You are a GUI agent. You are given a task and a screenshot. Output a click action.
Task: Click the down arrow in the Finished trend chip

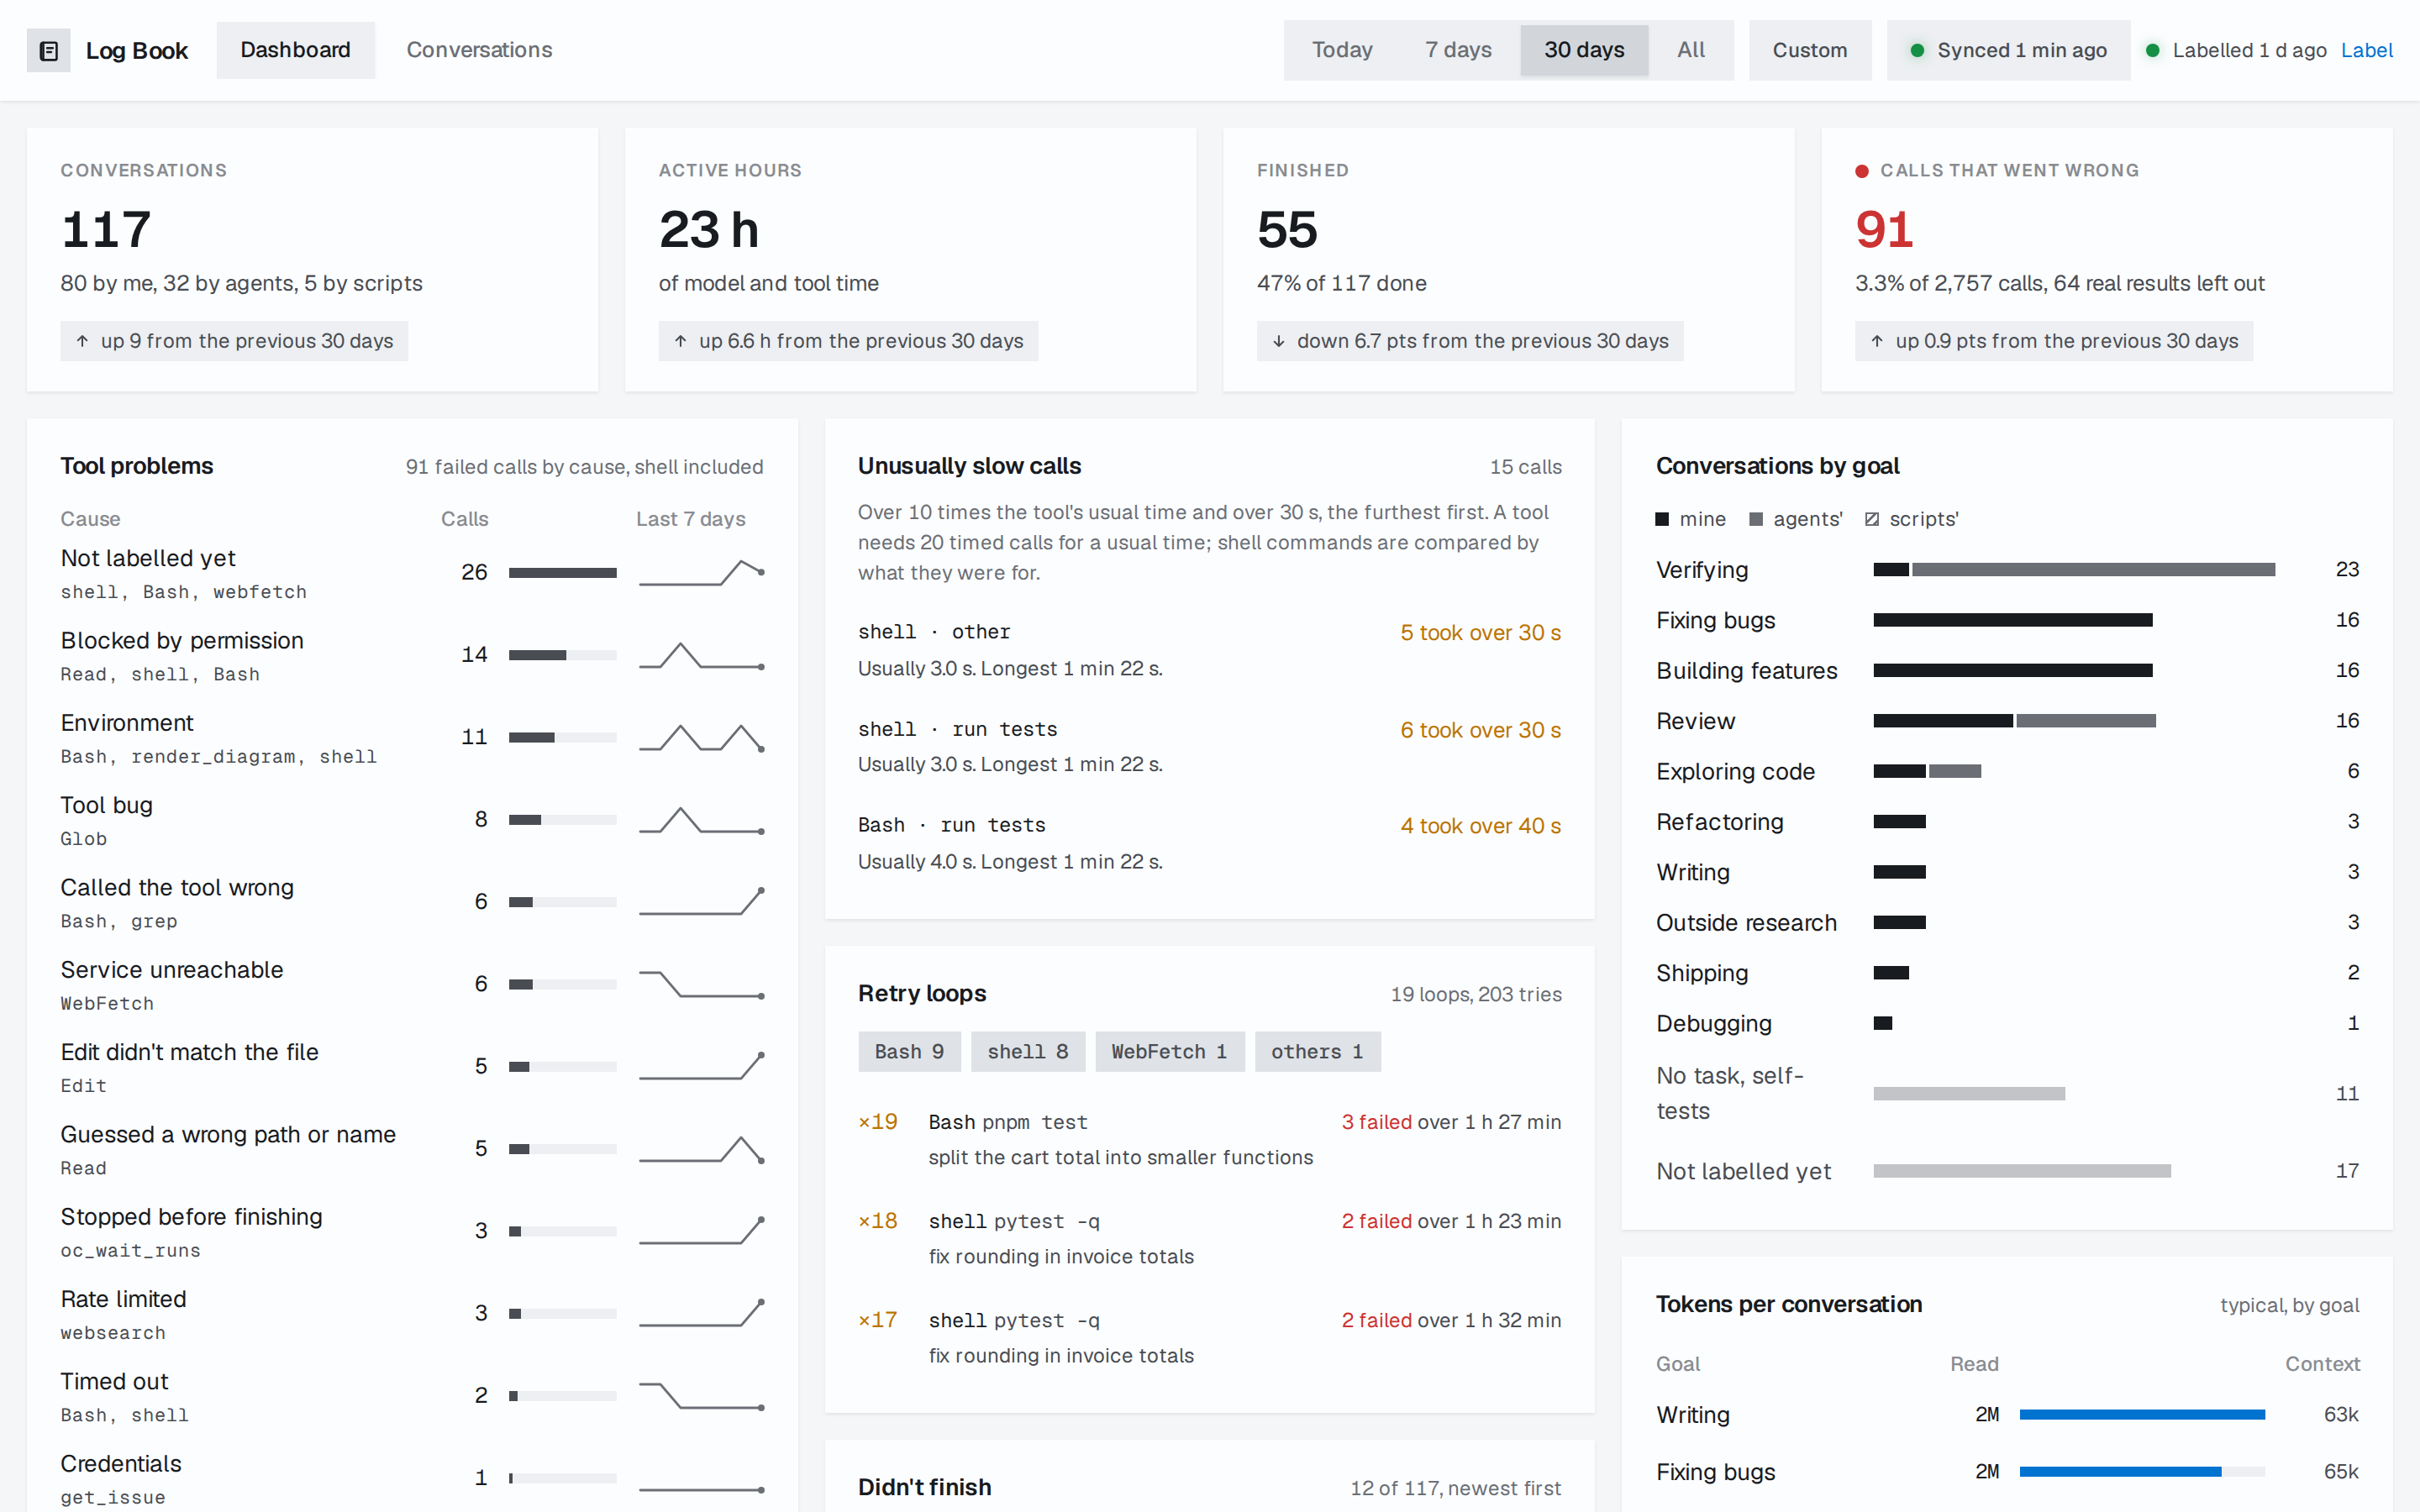click(1278, 341)
